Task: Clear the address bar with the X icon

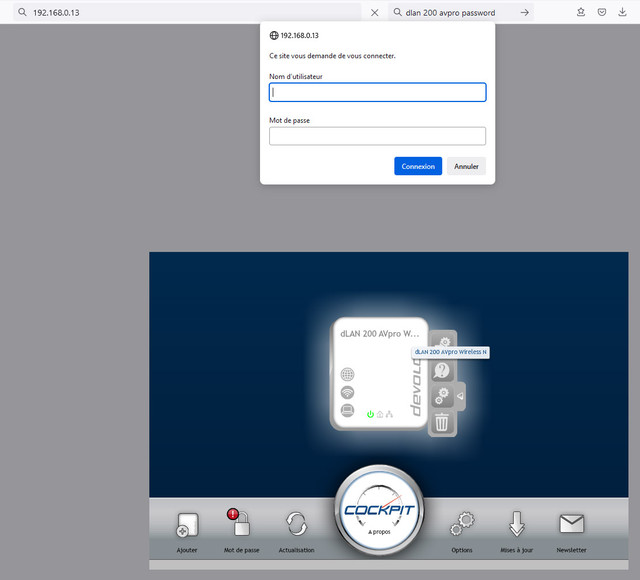Action: tap(374, 13)
